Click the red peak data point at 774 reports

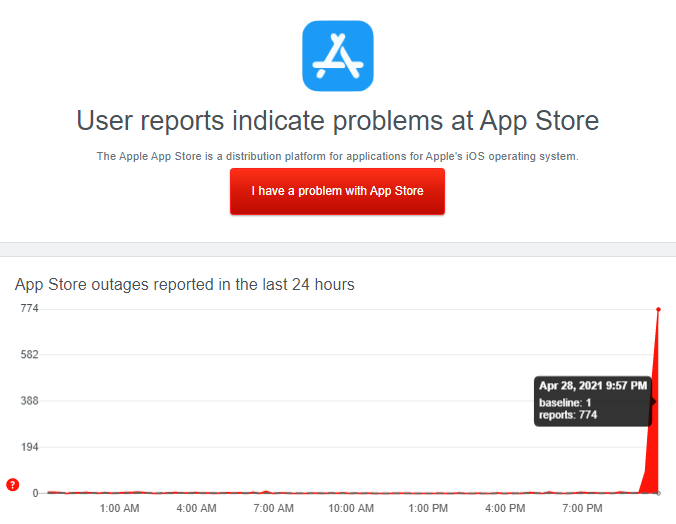click(658, 309)
